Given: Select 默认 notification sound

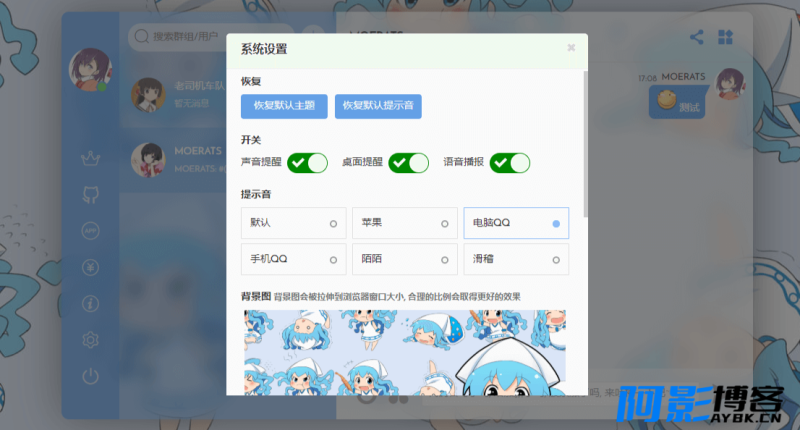Looking at the screenshot, I should [x=293, y=223].
